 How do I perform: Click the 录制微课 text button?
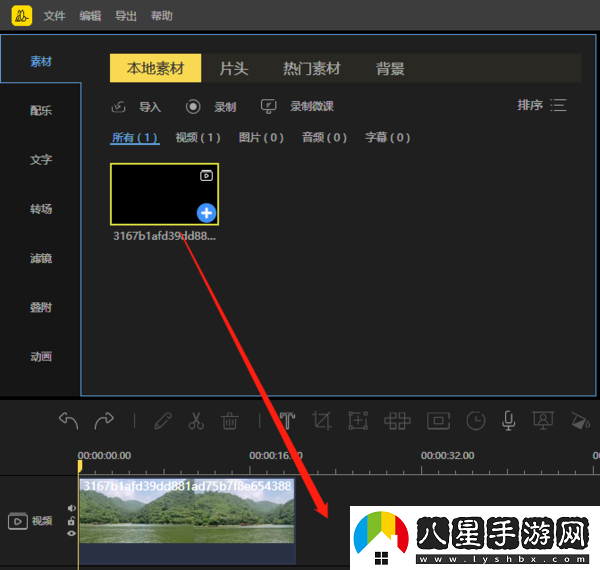(x=312, y=106)
